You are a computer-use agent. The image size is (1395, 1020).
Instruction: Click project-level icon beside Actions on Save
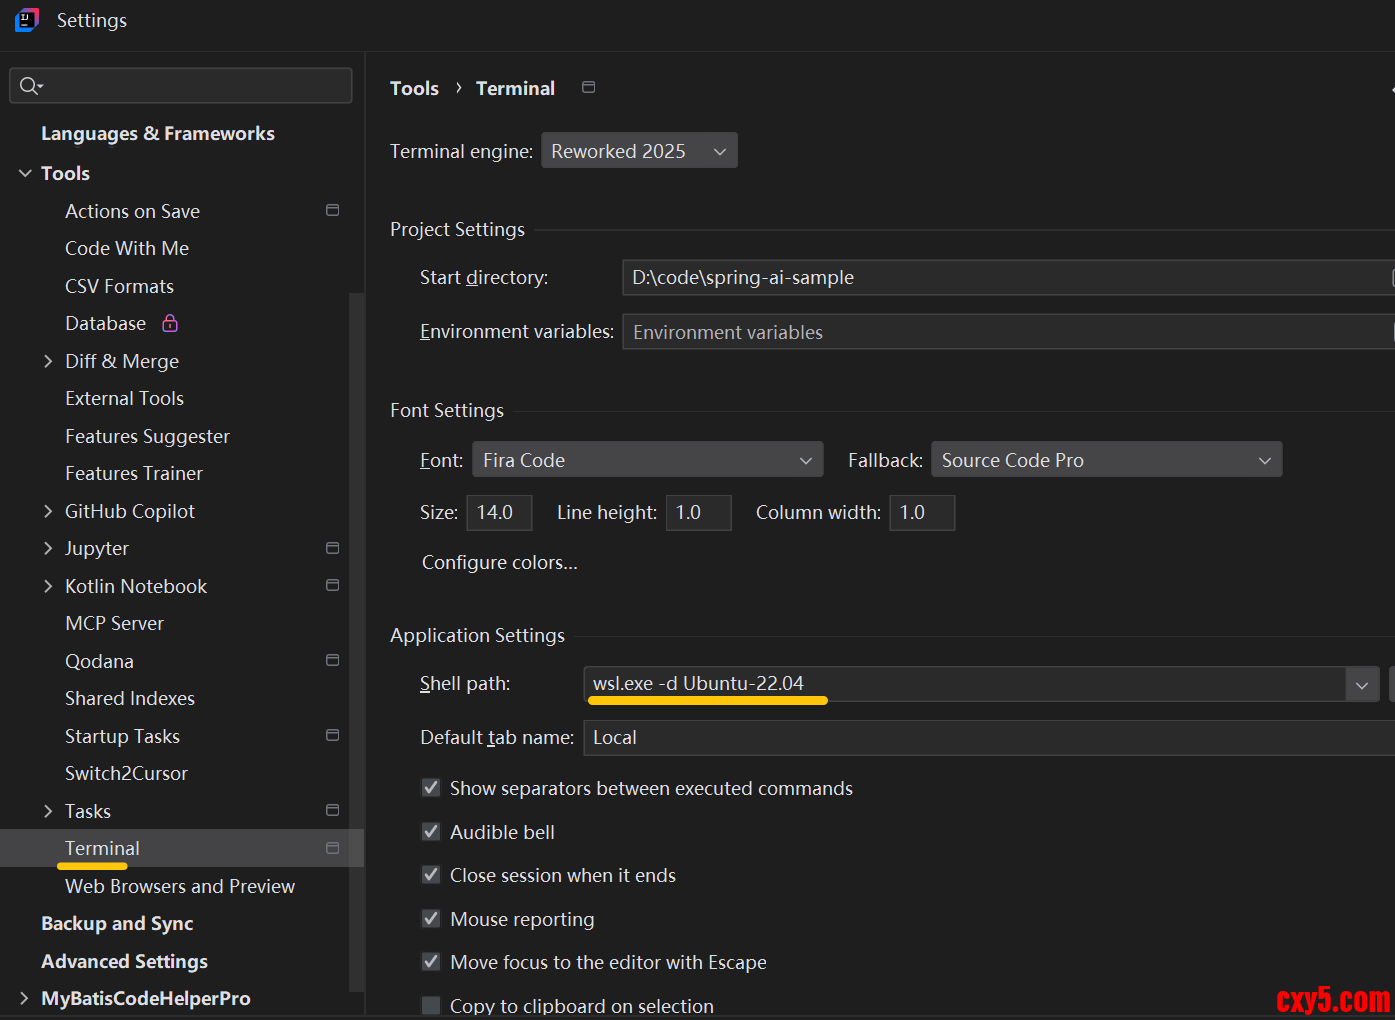pyautogui.click(x=332, y=211)
